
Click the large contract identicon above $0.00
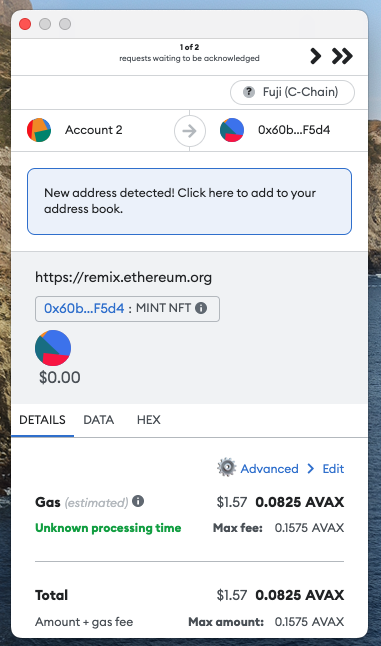[53, 348]
